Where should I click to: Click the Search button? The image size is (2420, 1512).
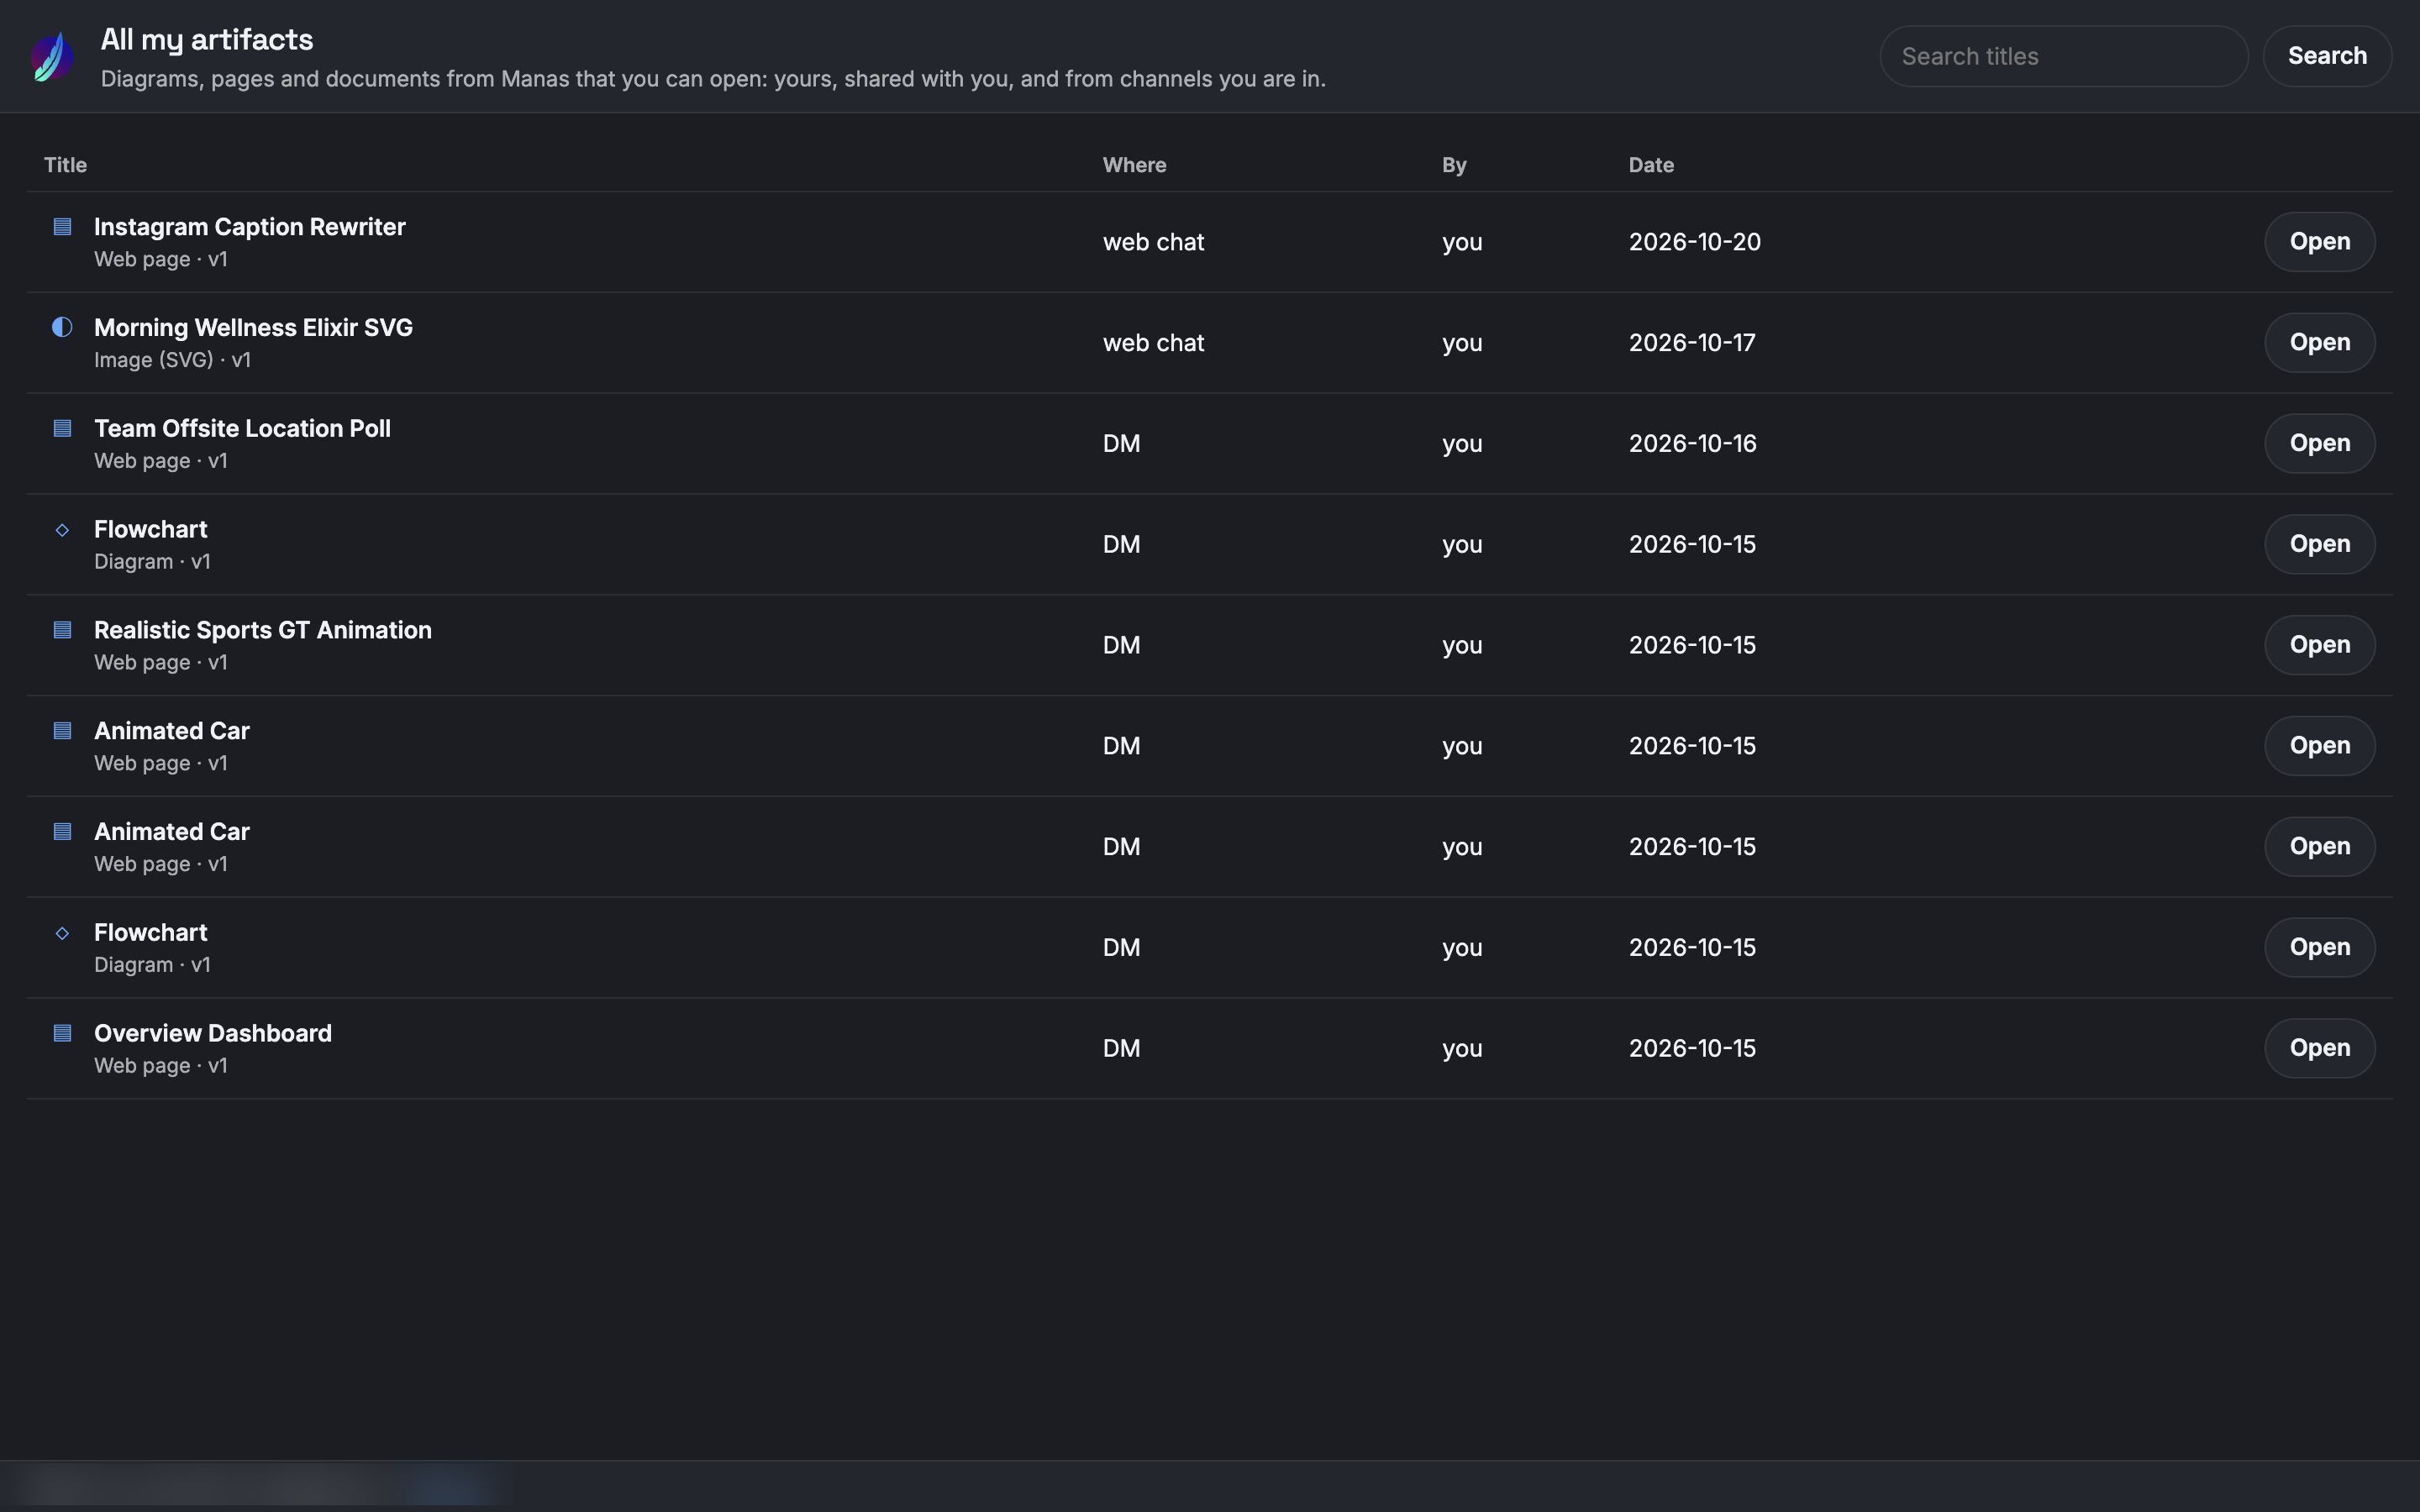pyautogui.click(x=2327, y=56)
